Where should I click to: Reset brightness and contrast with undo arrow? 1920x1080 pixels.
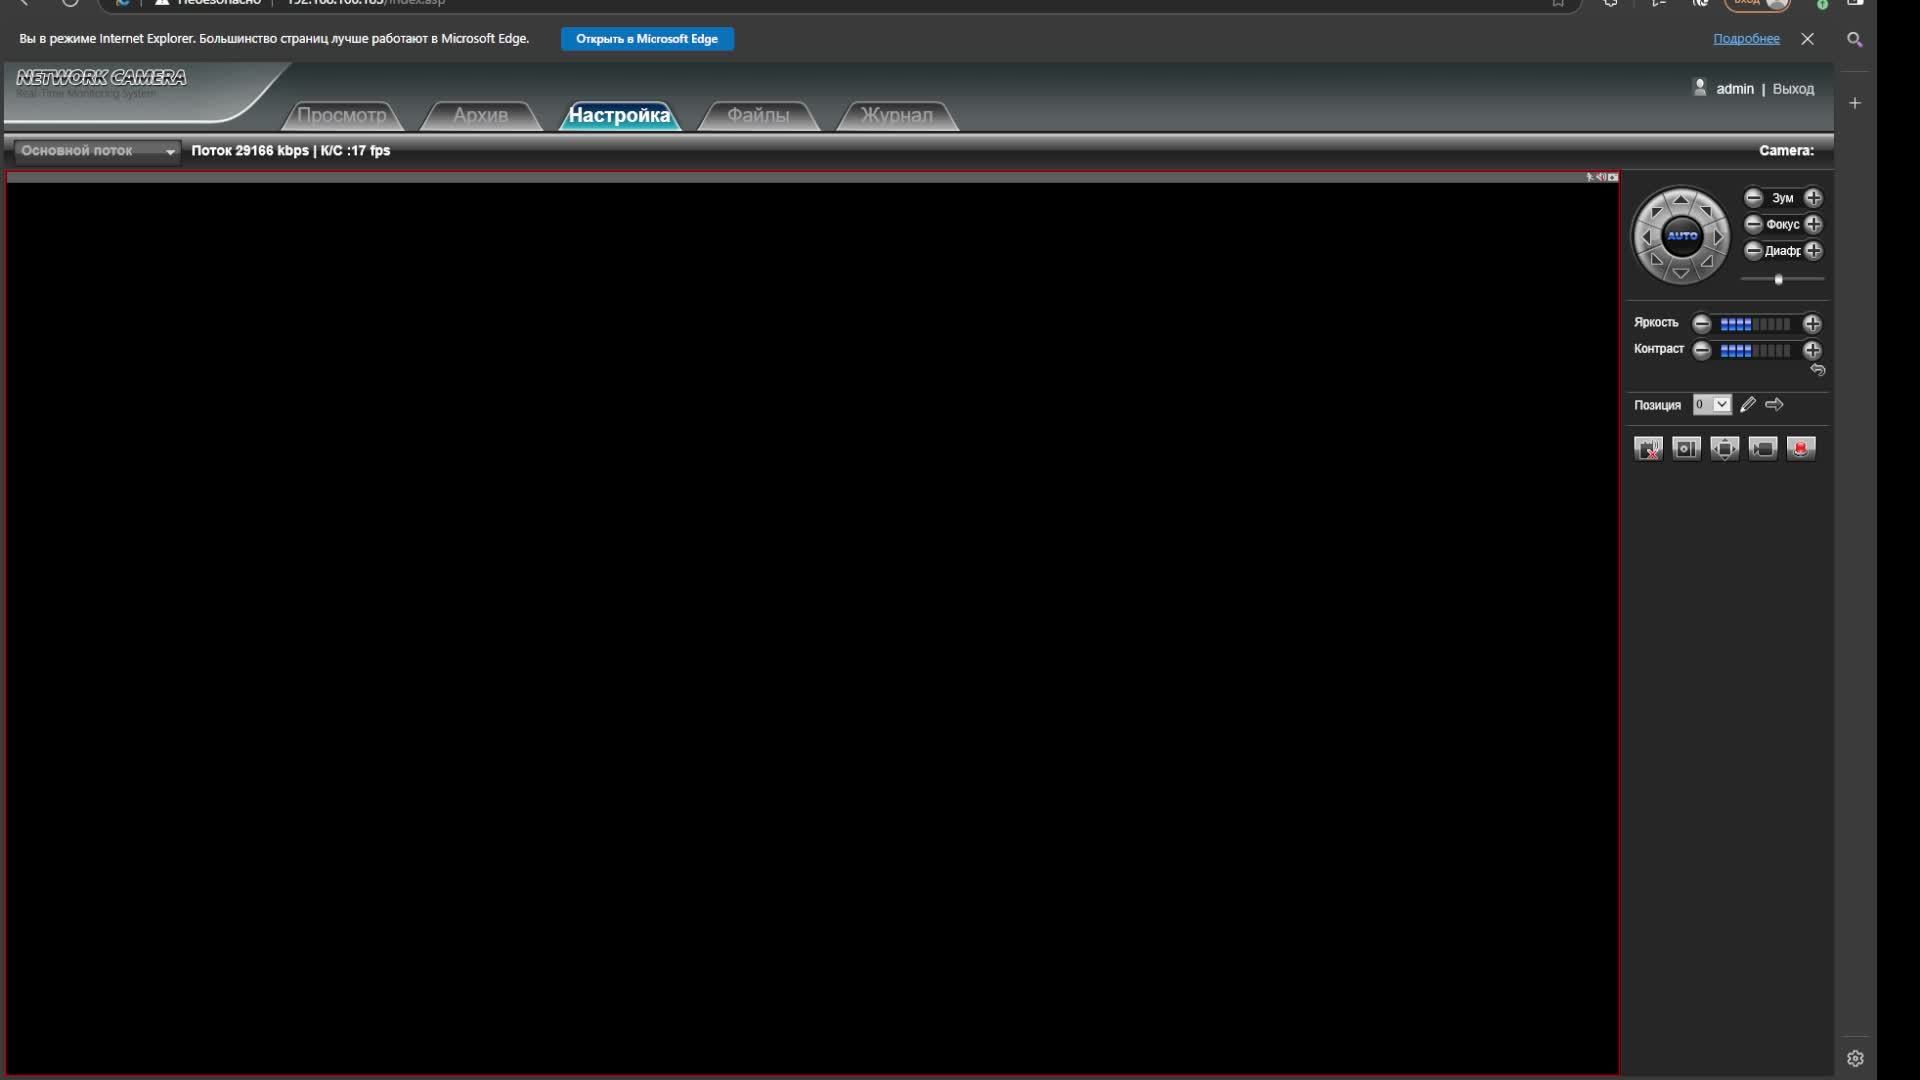1817,370
